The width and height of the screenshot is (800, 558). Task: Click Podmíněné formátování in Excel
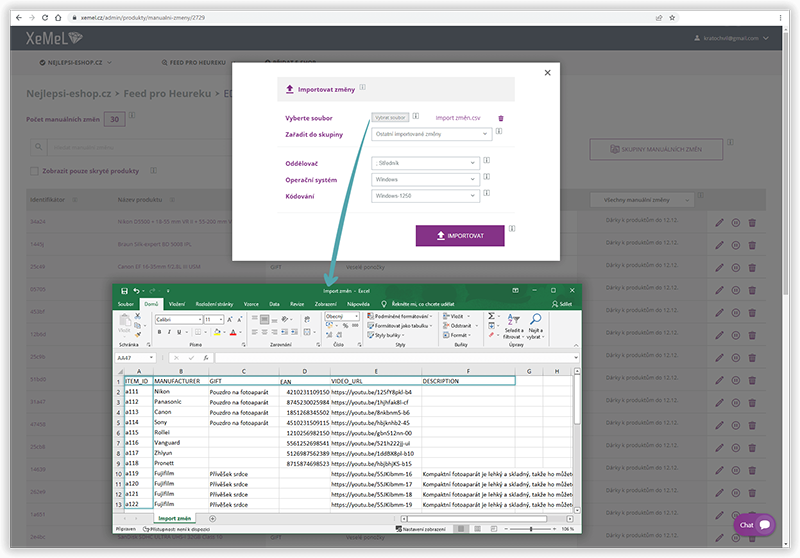(x=400, y=316)
